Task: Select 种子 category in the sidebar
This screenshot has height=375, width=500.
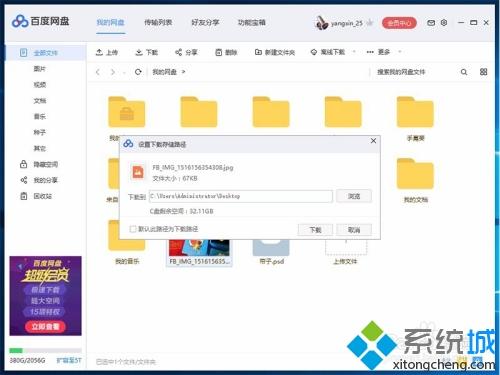Action: coord(40,132)
